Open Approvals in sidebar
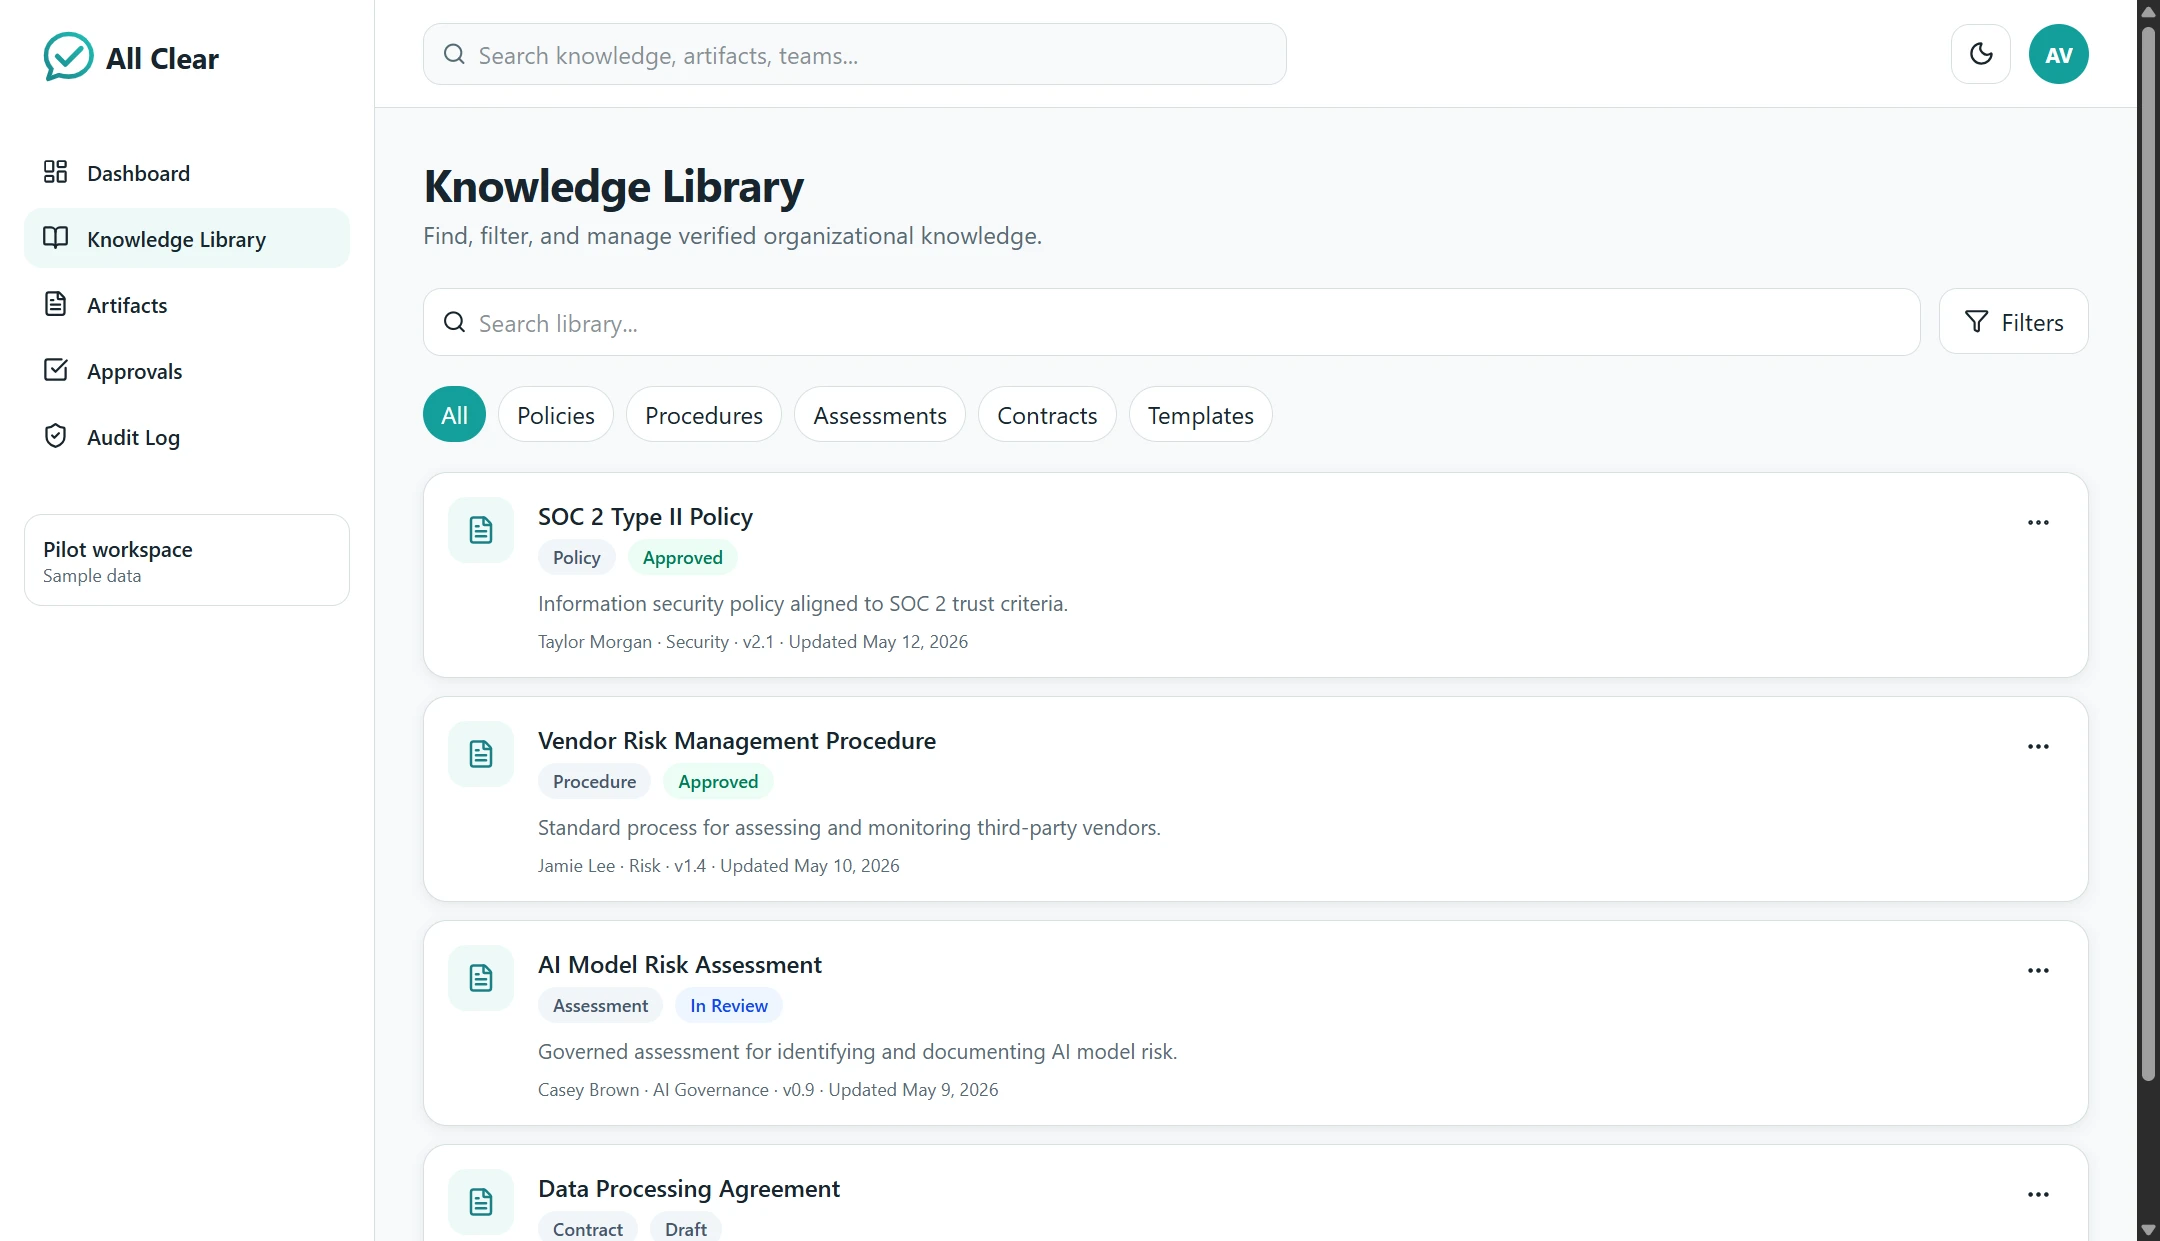2160x1241 pixels. [x=187, y=370]
